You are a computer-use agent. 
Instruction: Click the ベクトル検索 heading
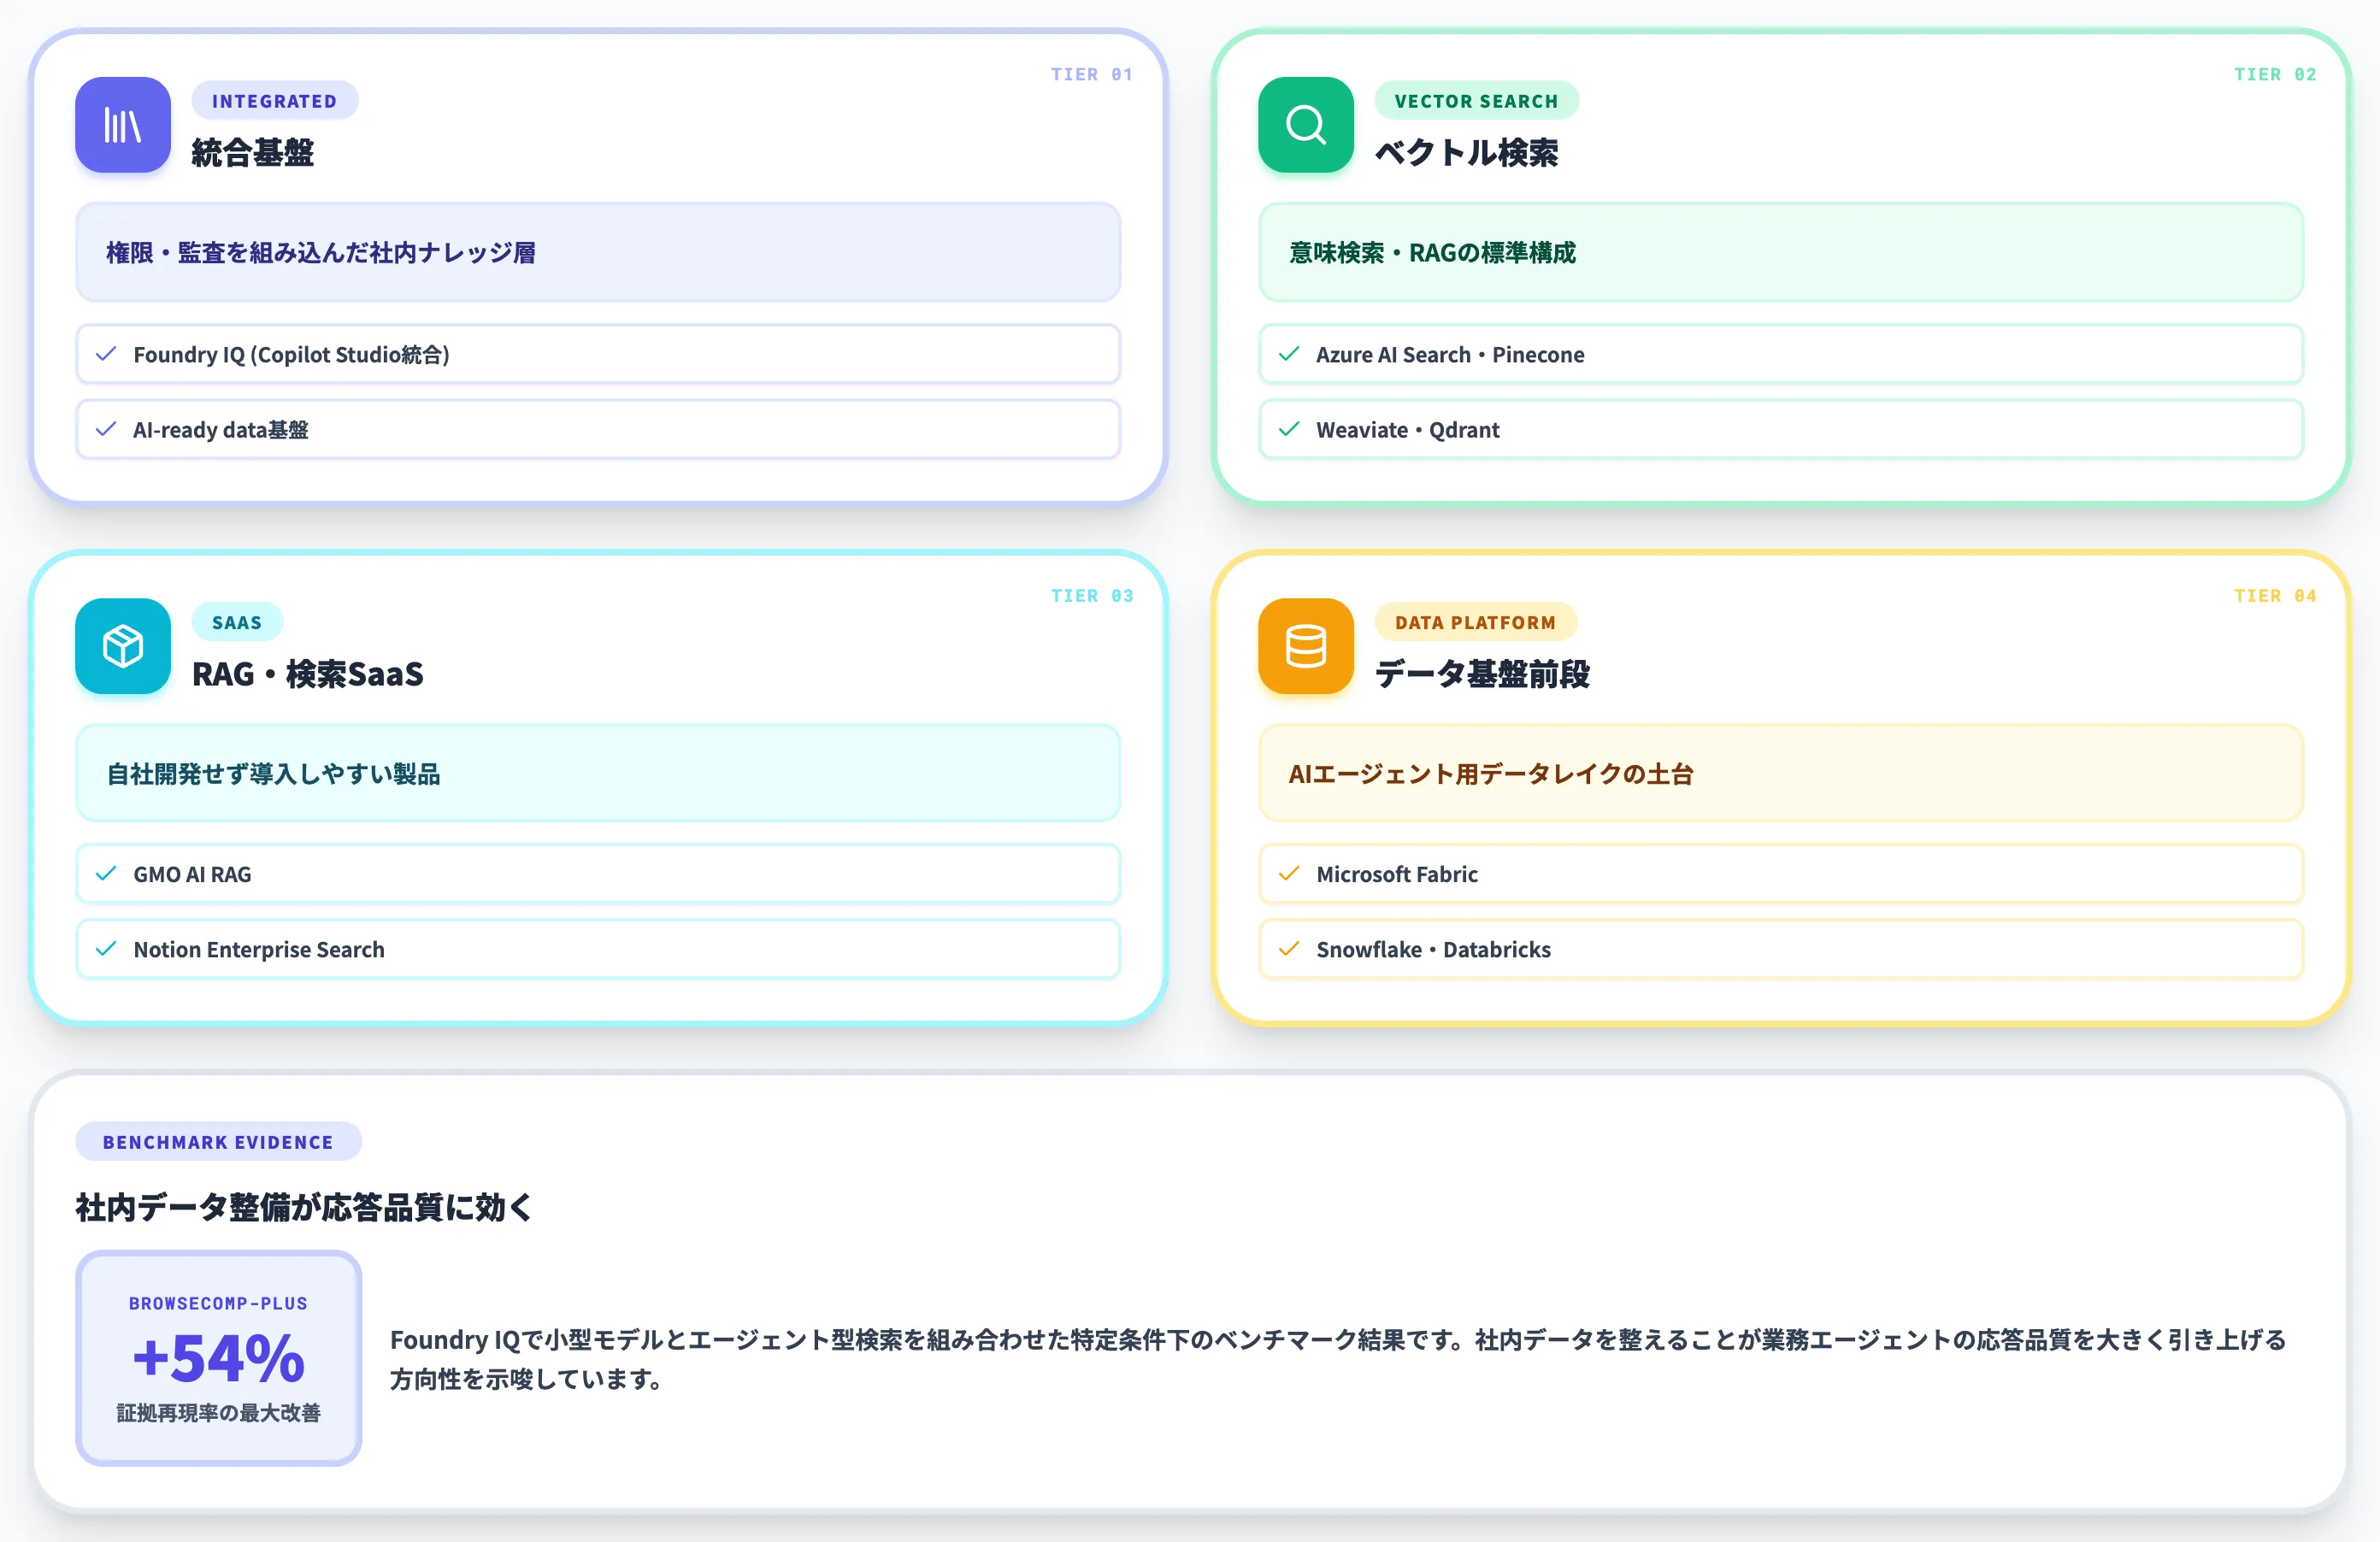coord(1467,153)
